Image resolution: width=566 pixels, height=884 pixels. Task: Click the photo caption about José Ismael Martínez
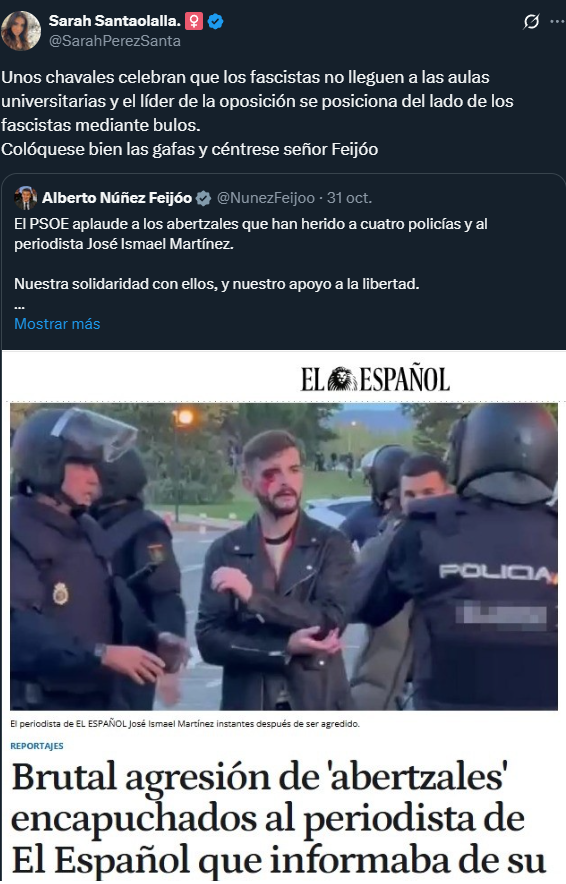pos(185,723)
